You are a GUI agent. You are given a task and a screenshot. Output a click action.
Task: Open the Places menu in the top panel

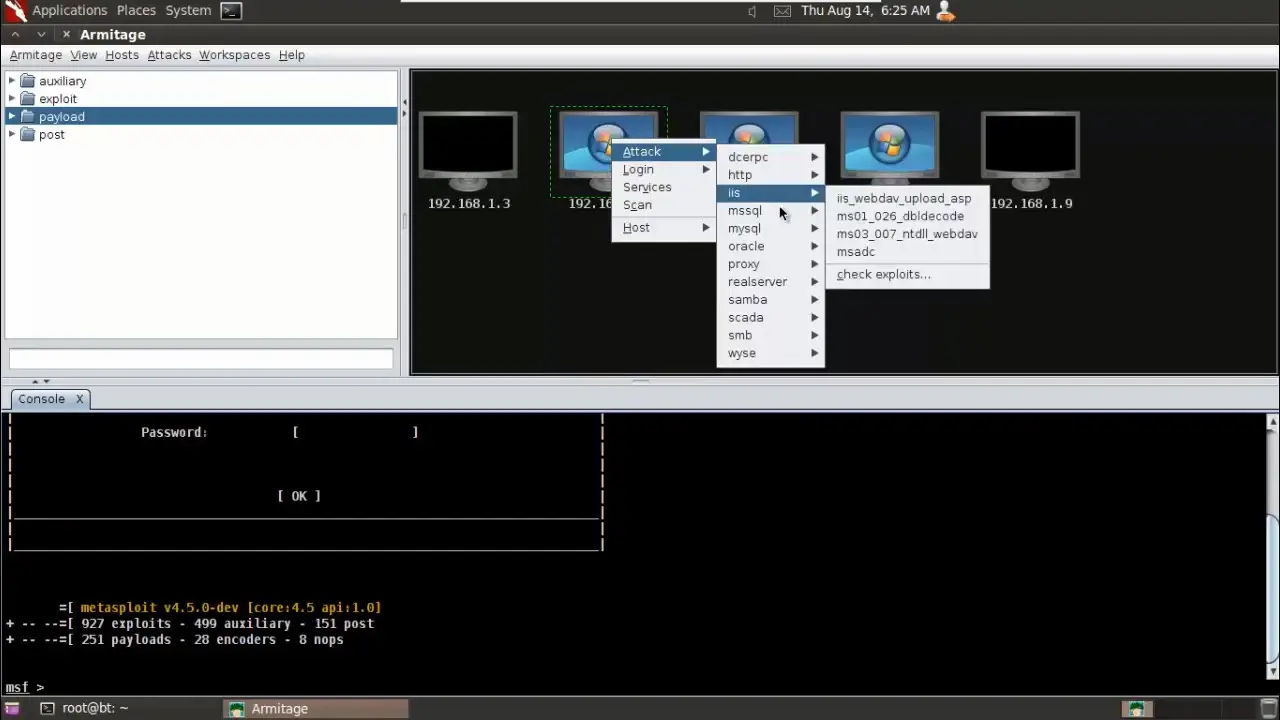click(x=136, y=11)
